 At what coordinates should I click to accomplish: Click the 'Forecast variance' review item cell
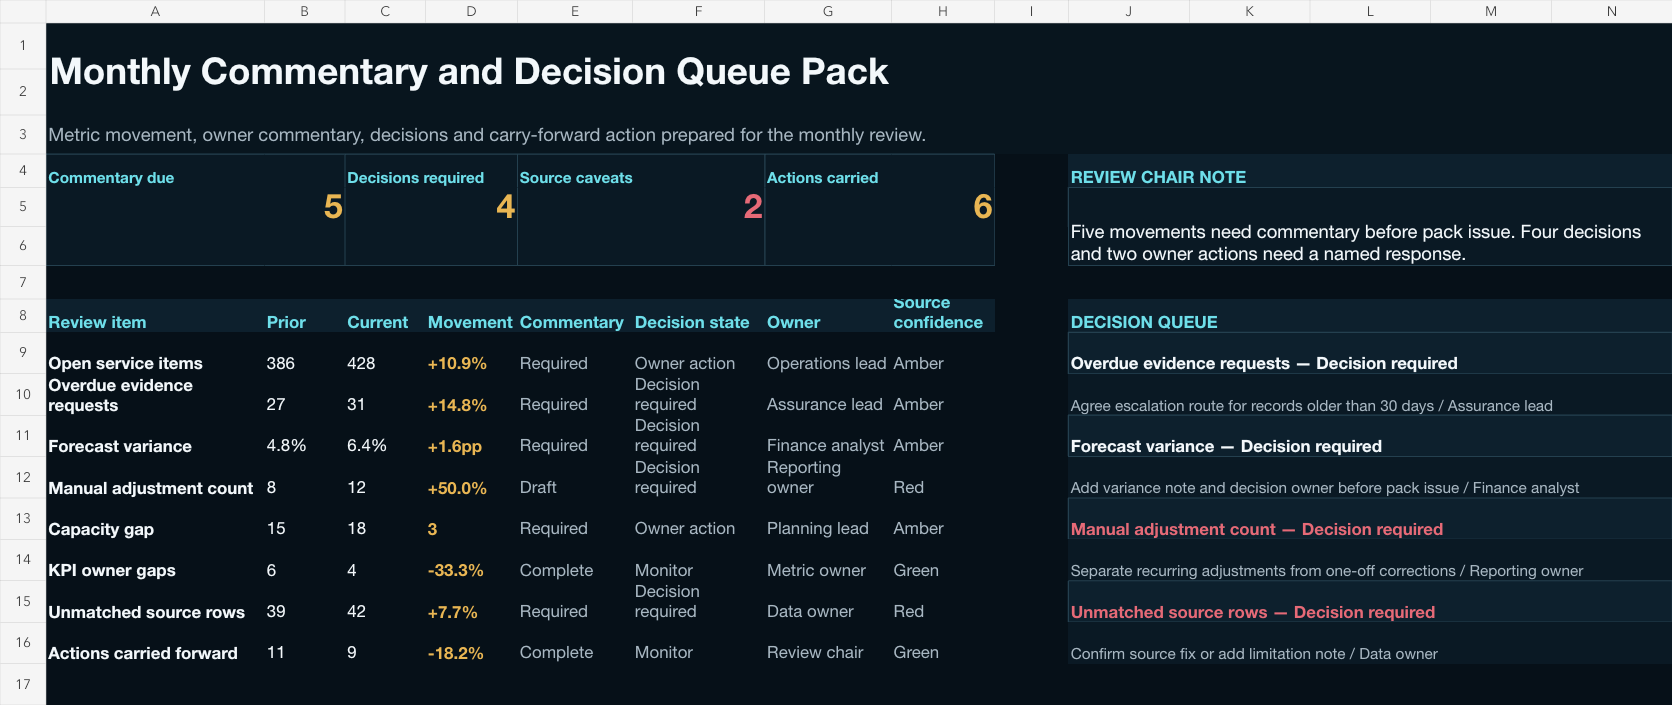pyautogui.click(x=120, y=446)
